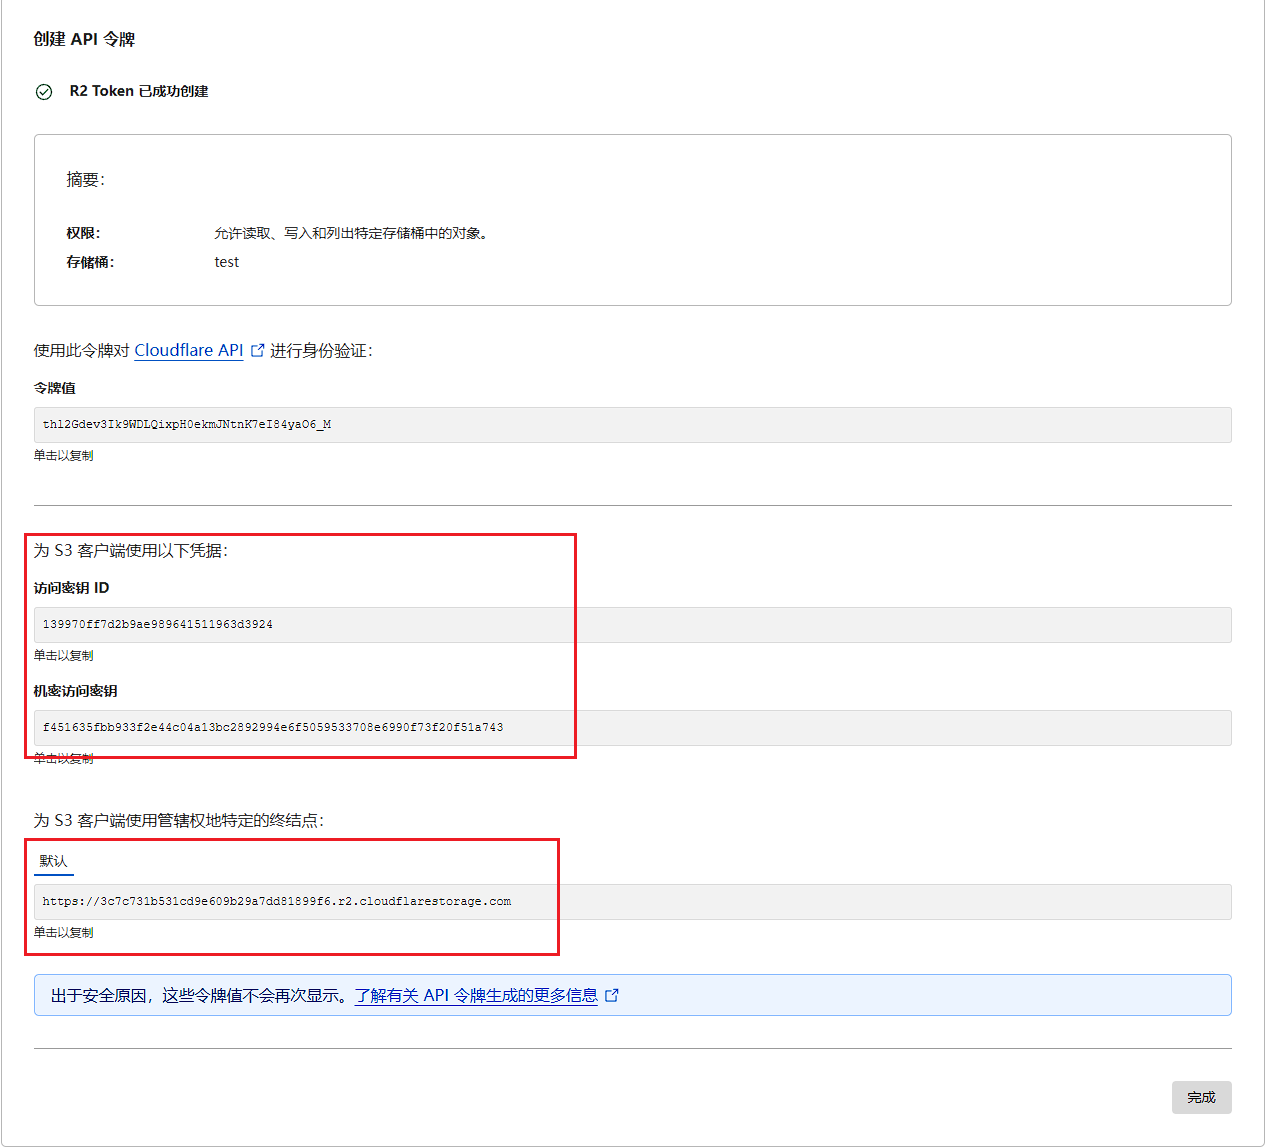Click 单击以复制 below the access key ID

click(64, 656)
